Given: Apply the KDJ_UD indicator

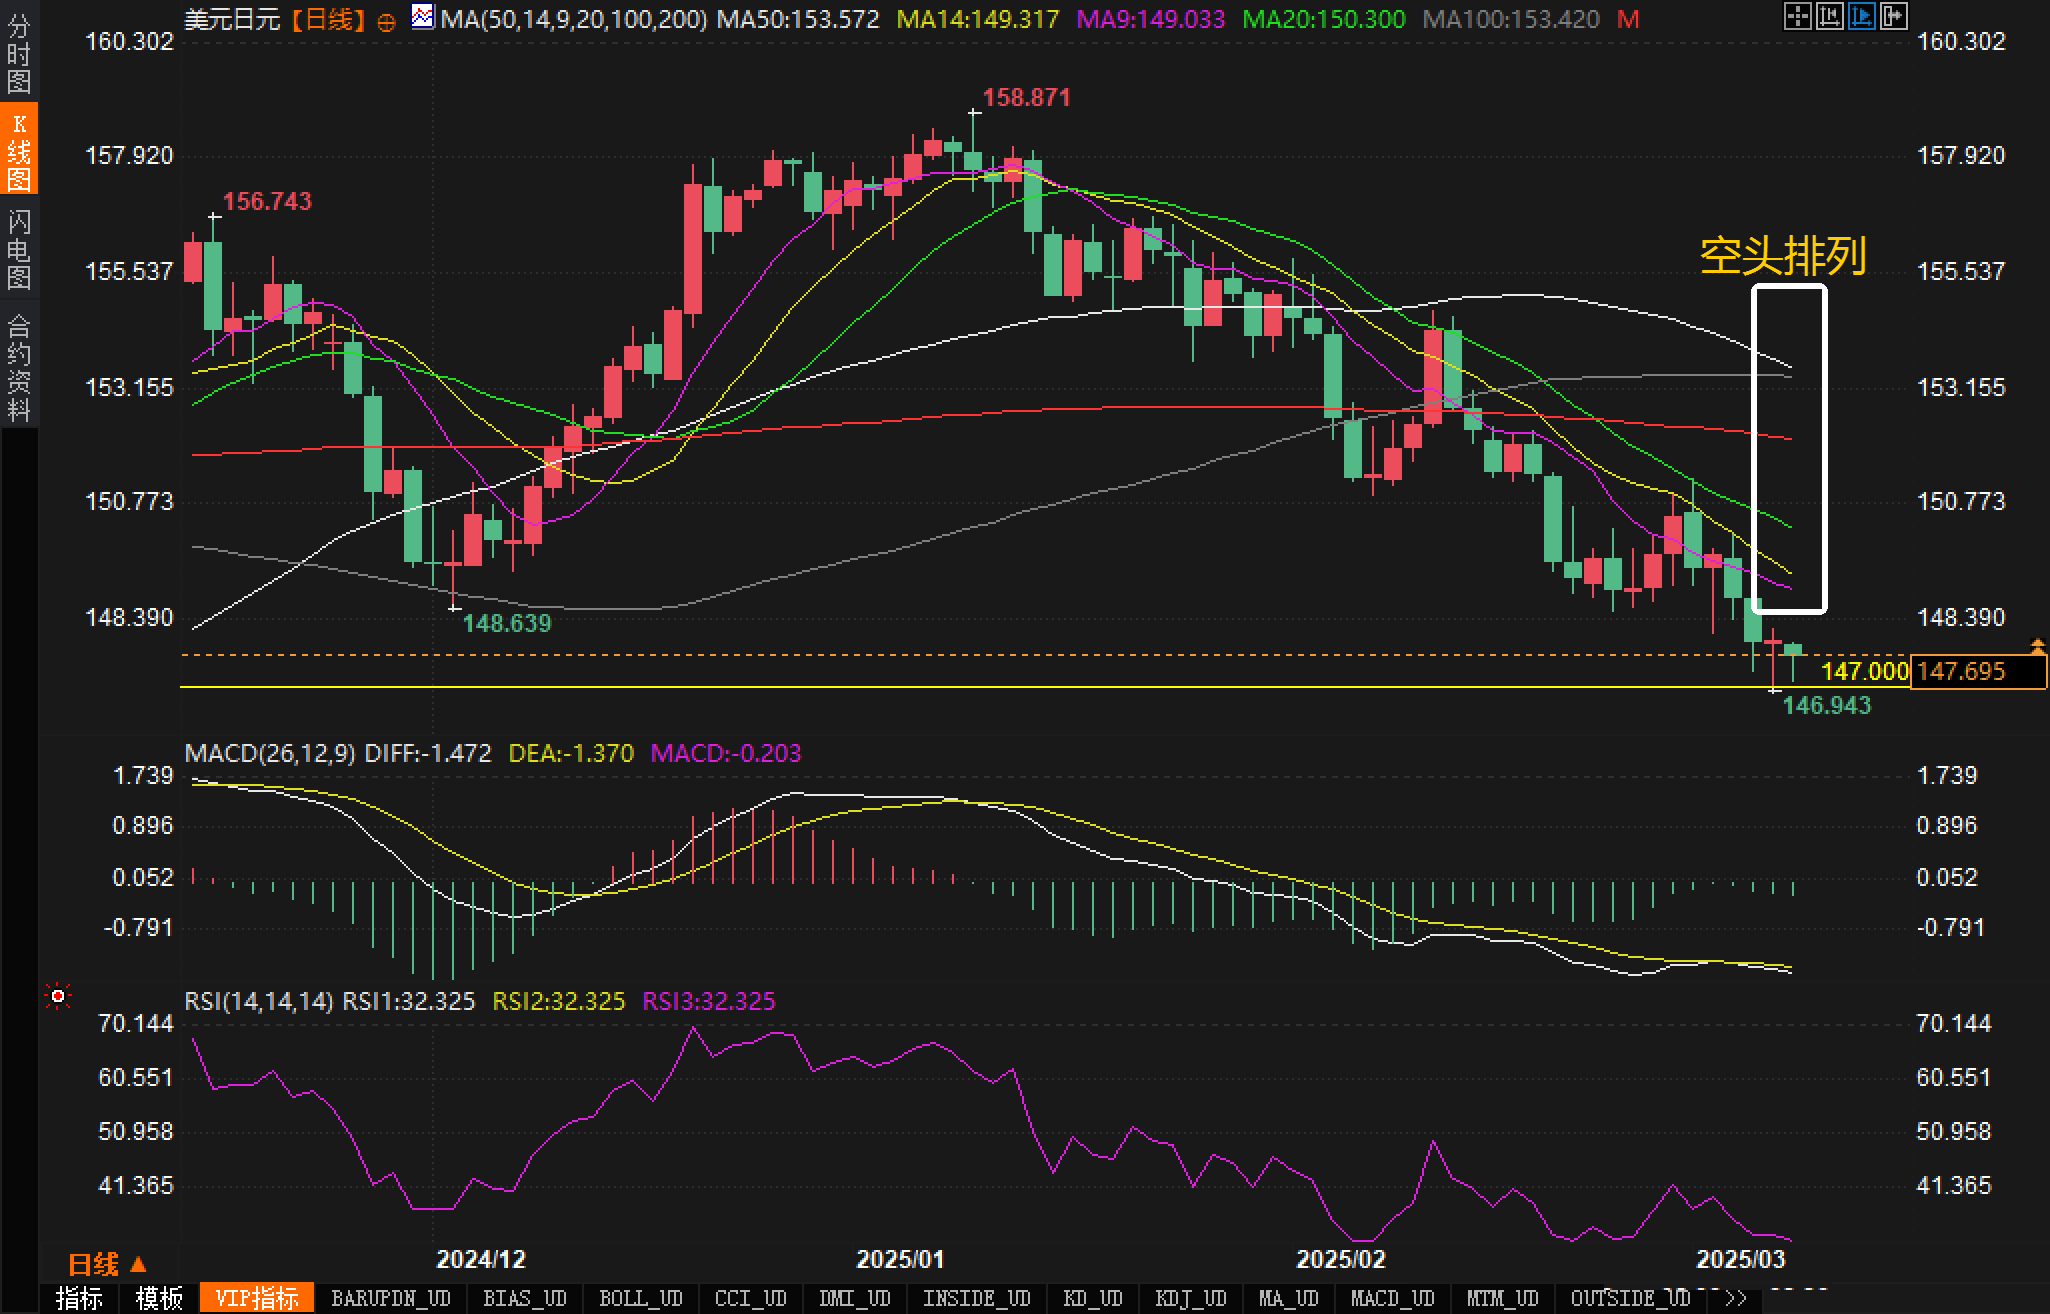Looking at the screenshot, I should tap(1191, 1298).
